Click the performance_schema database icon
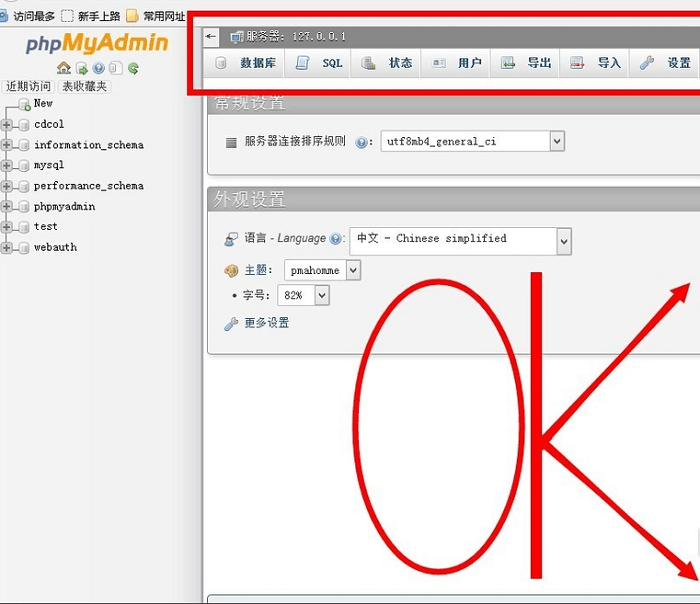 (24, 186)
